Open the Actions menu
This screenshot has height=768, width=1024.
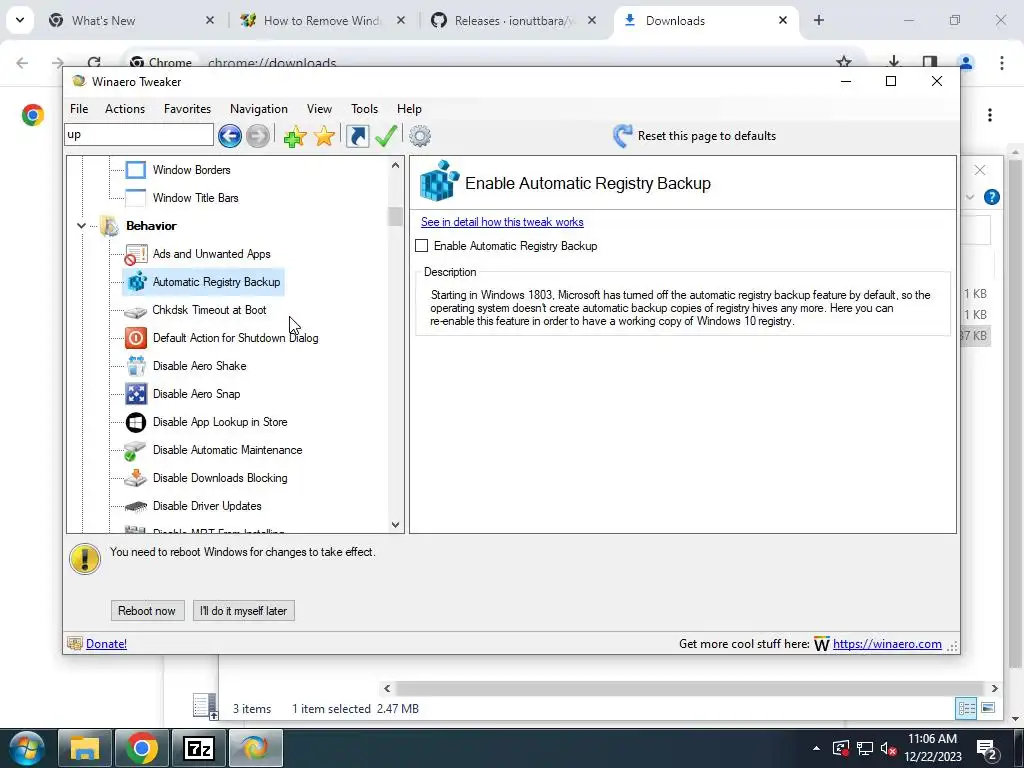(125, 109)
